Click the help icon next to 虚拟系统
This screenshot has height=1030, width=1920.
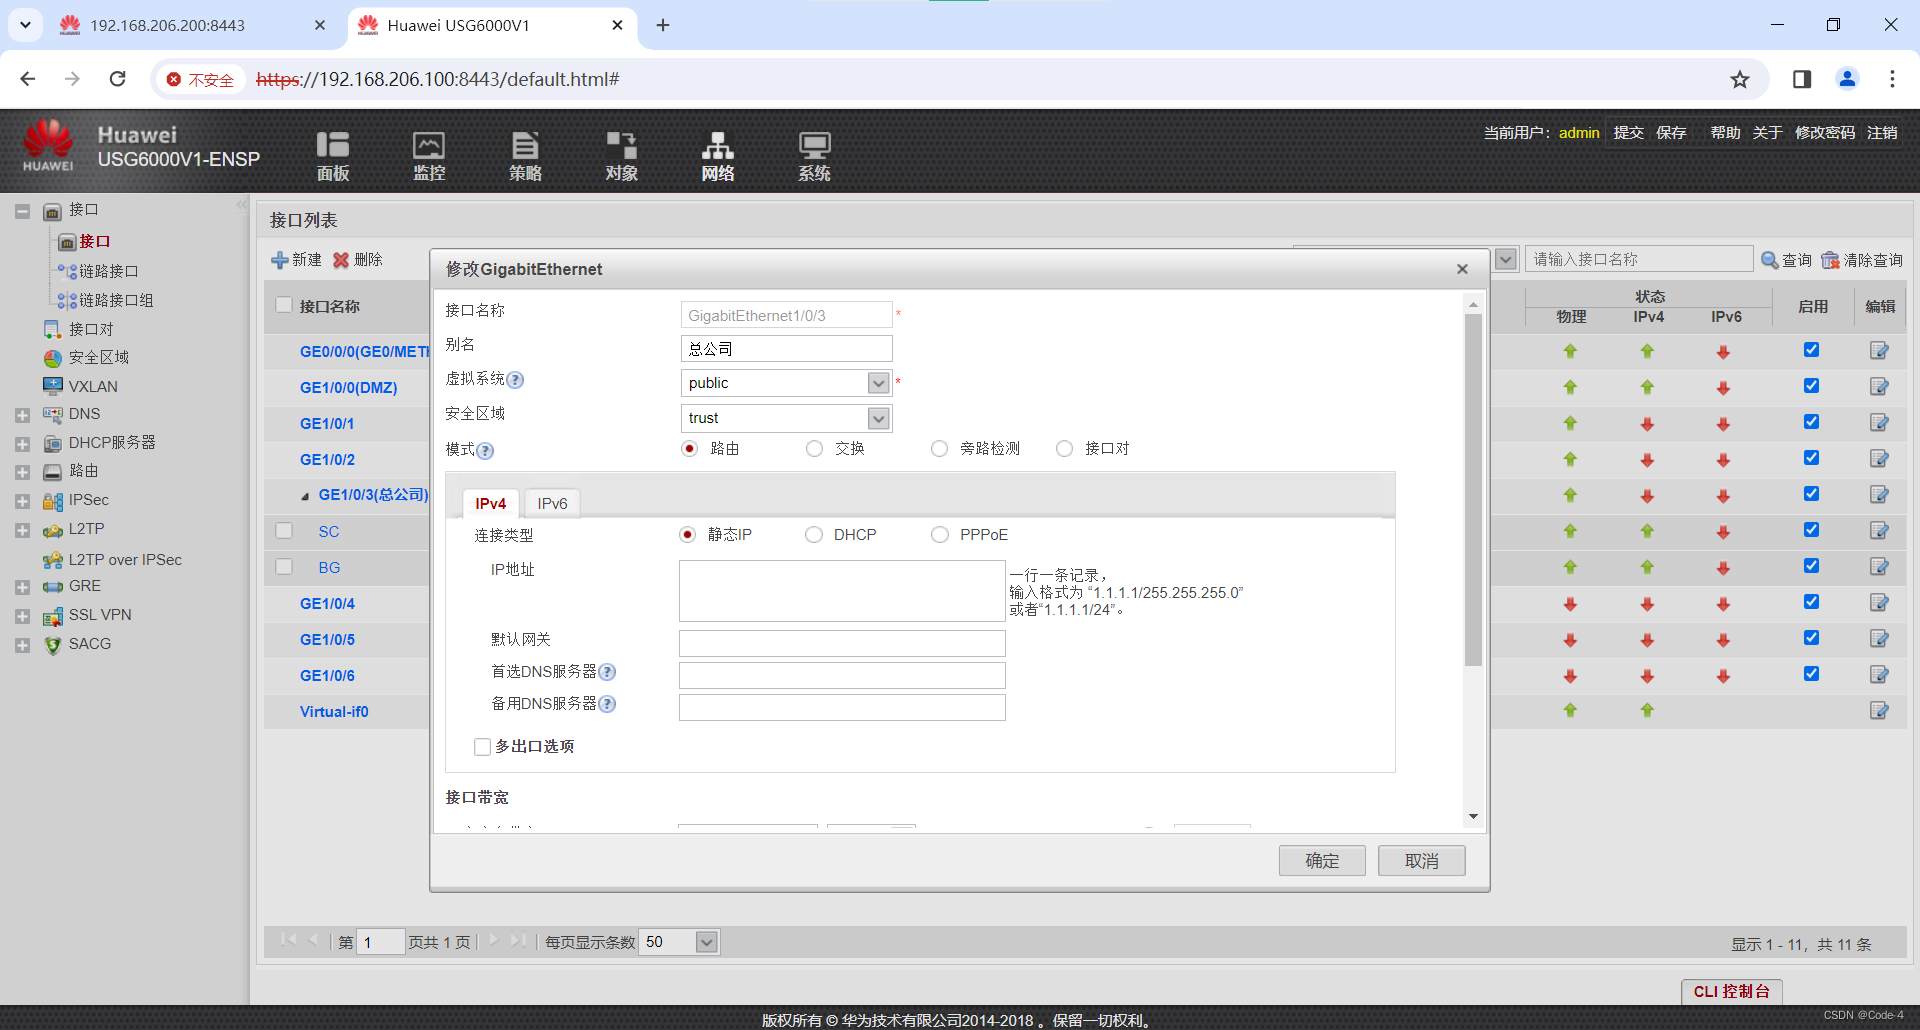point(515,380)
